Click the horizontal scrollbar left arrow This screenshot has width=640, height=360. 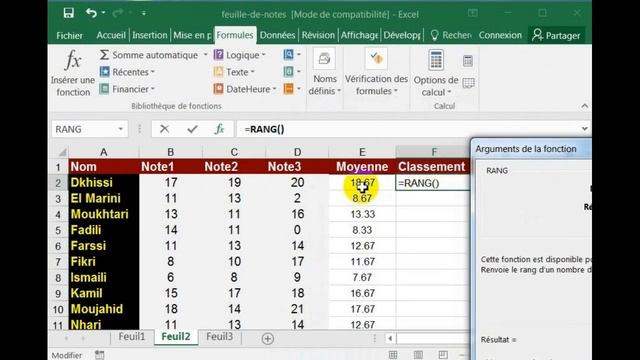(x=390, y=338)
